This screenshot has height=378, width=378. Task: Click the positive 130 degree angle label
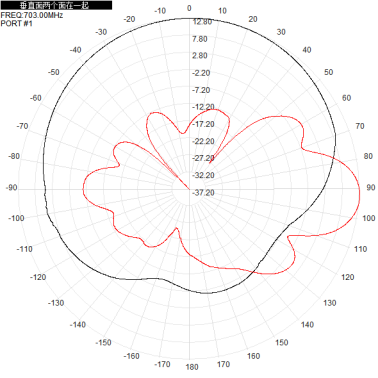tap(330, 303)
